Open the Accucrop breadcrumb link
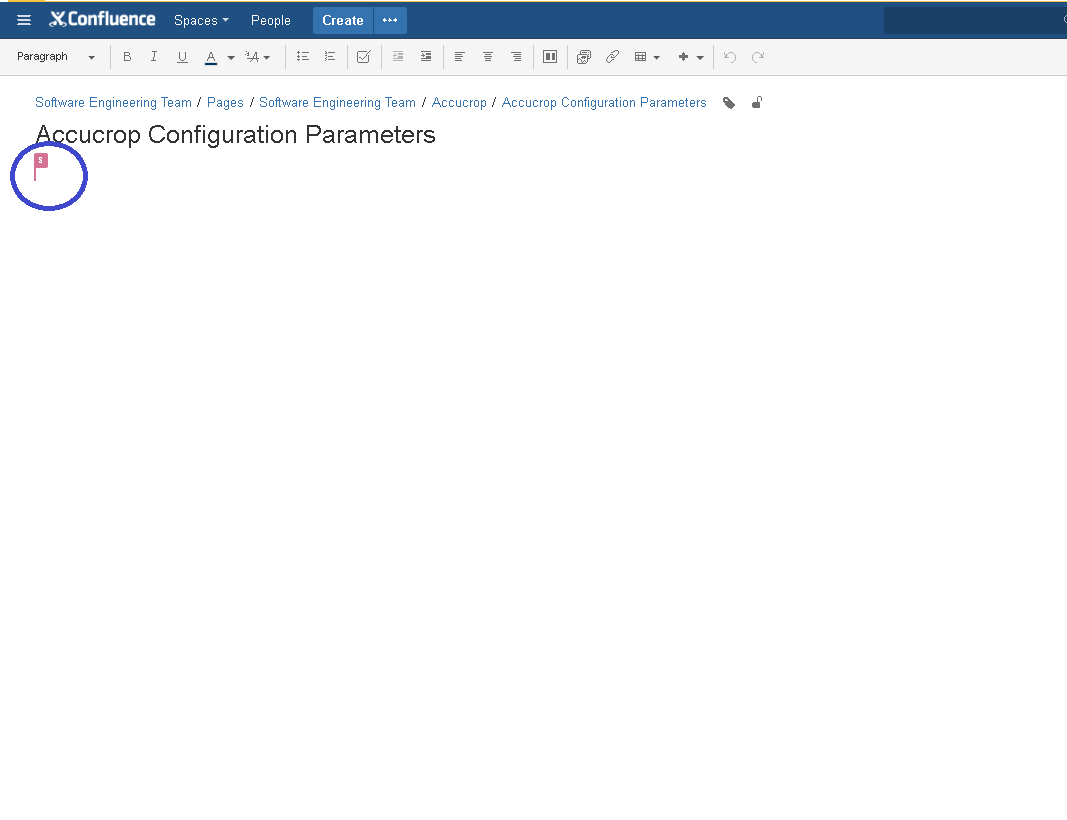Screen dimensions: 1067x820 (x=459, y=103)
